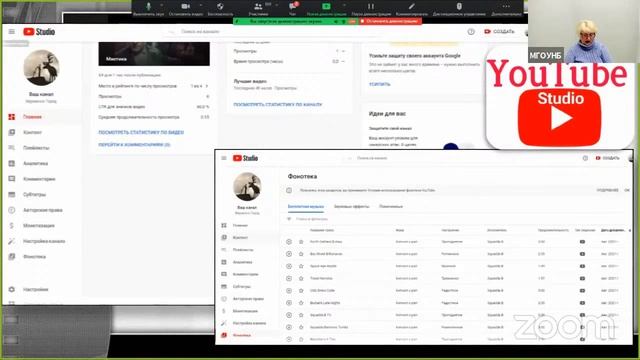The height and width of the screenshot is (360, 640).
Task: Open Плейлисты in the back window sidebar
Action: coord(36,148)
